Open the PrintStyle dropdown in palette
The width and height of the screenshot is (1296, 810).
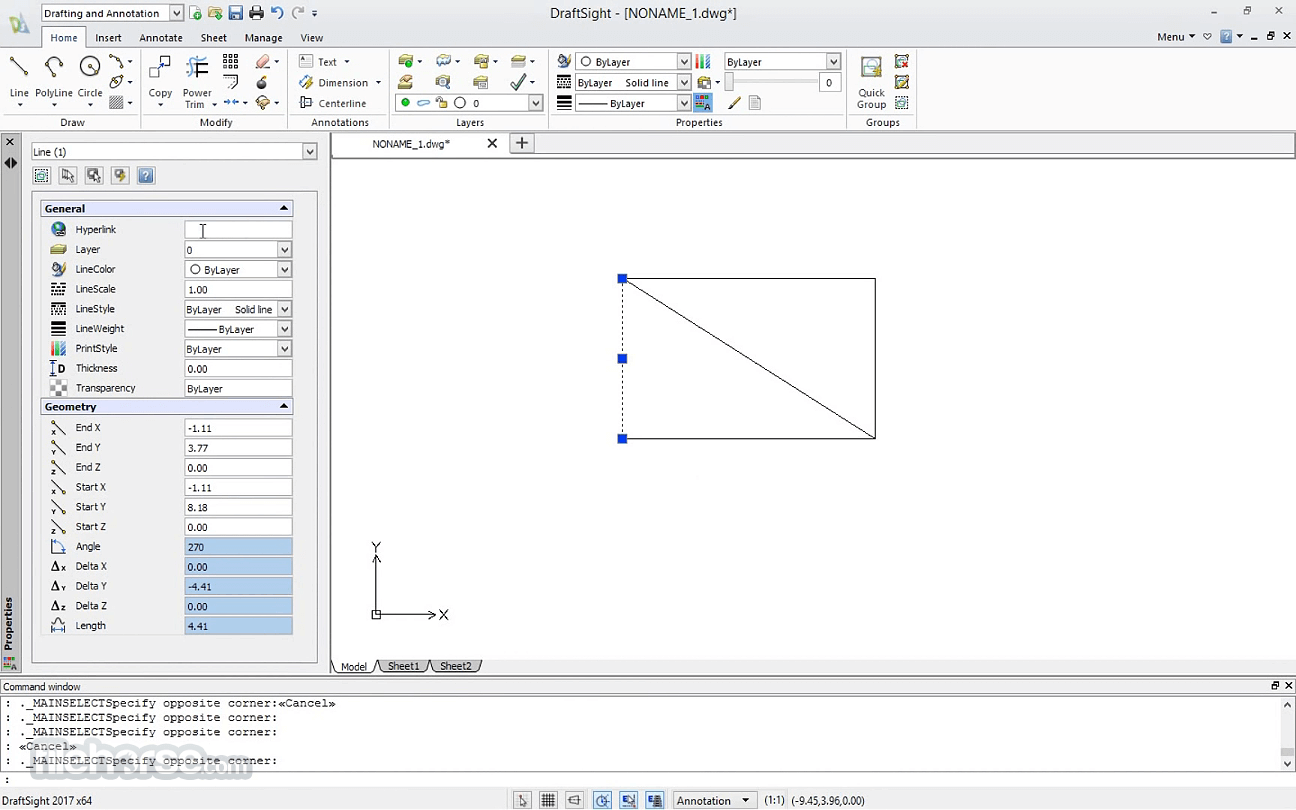pos(285,349)
